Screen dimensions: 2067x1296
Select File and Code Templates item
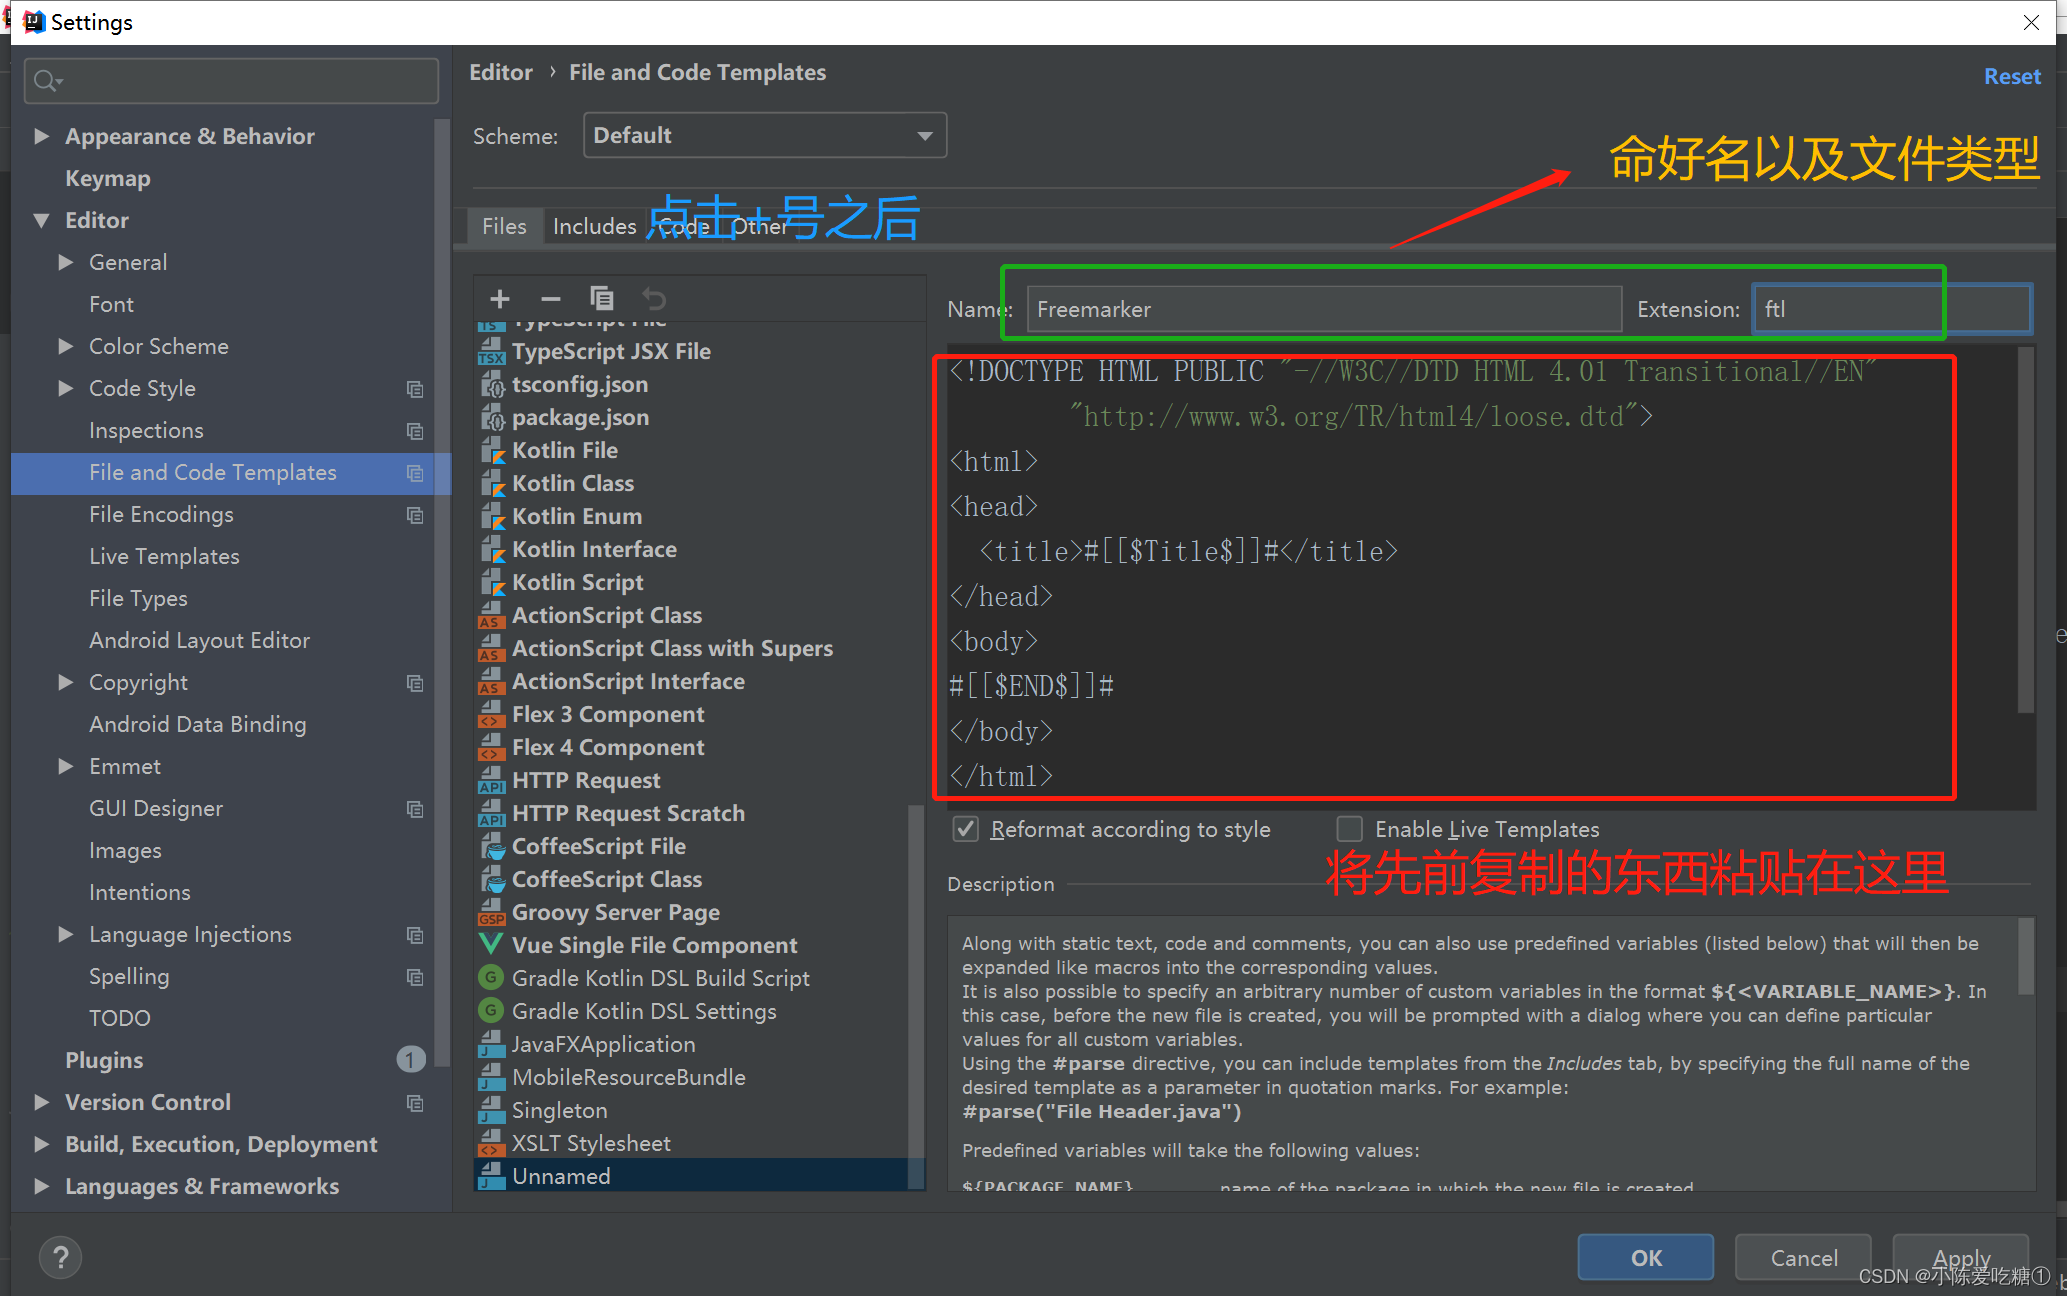tap(231, 472)
